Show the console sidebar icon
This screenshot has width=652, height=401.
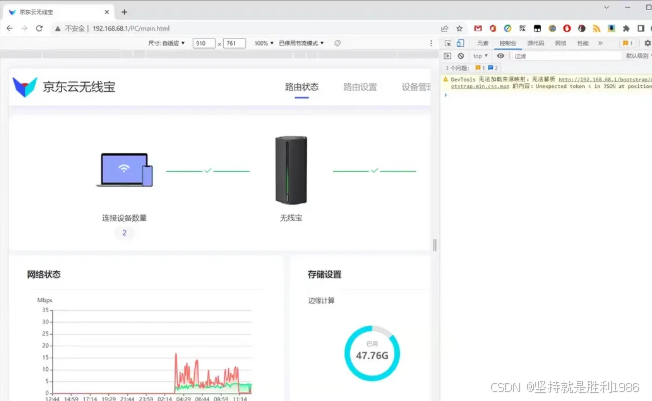[447, 56]
